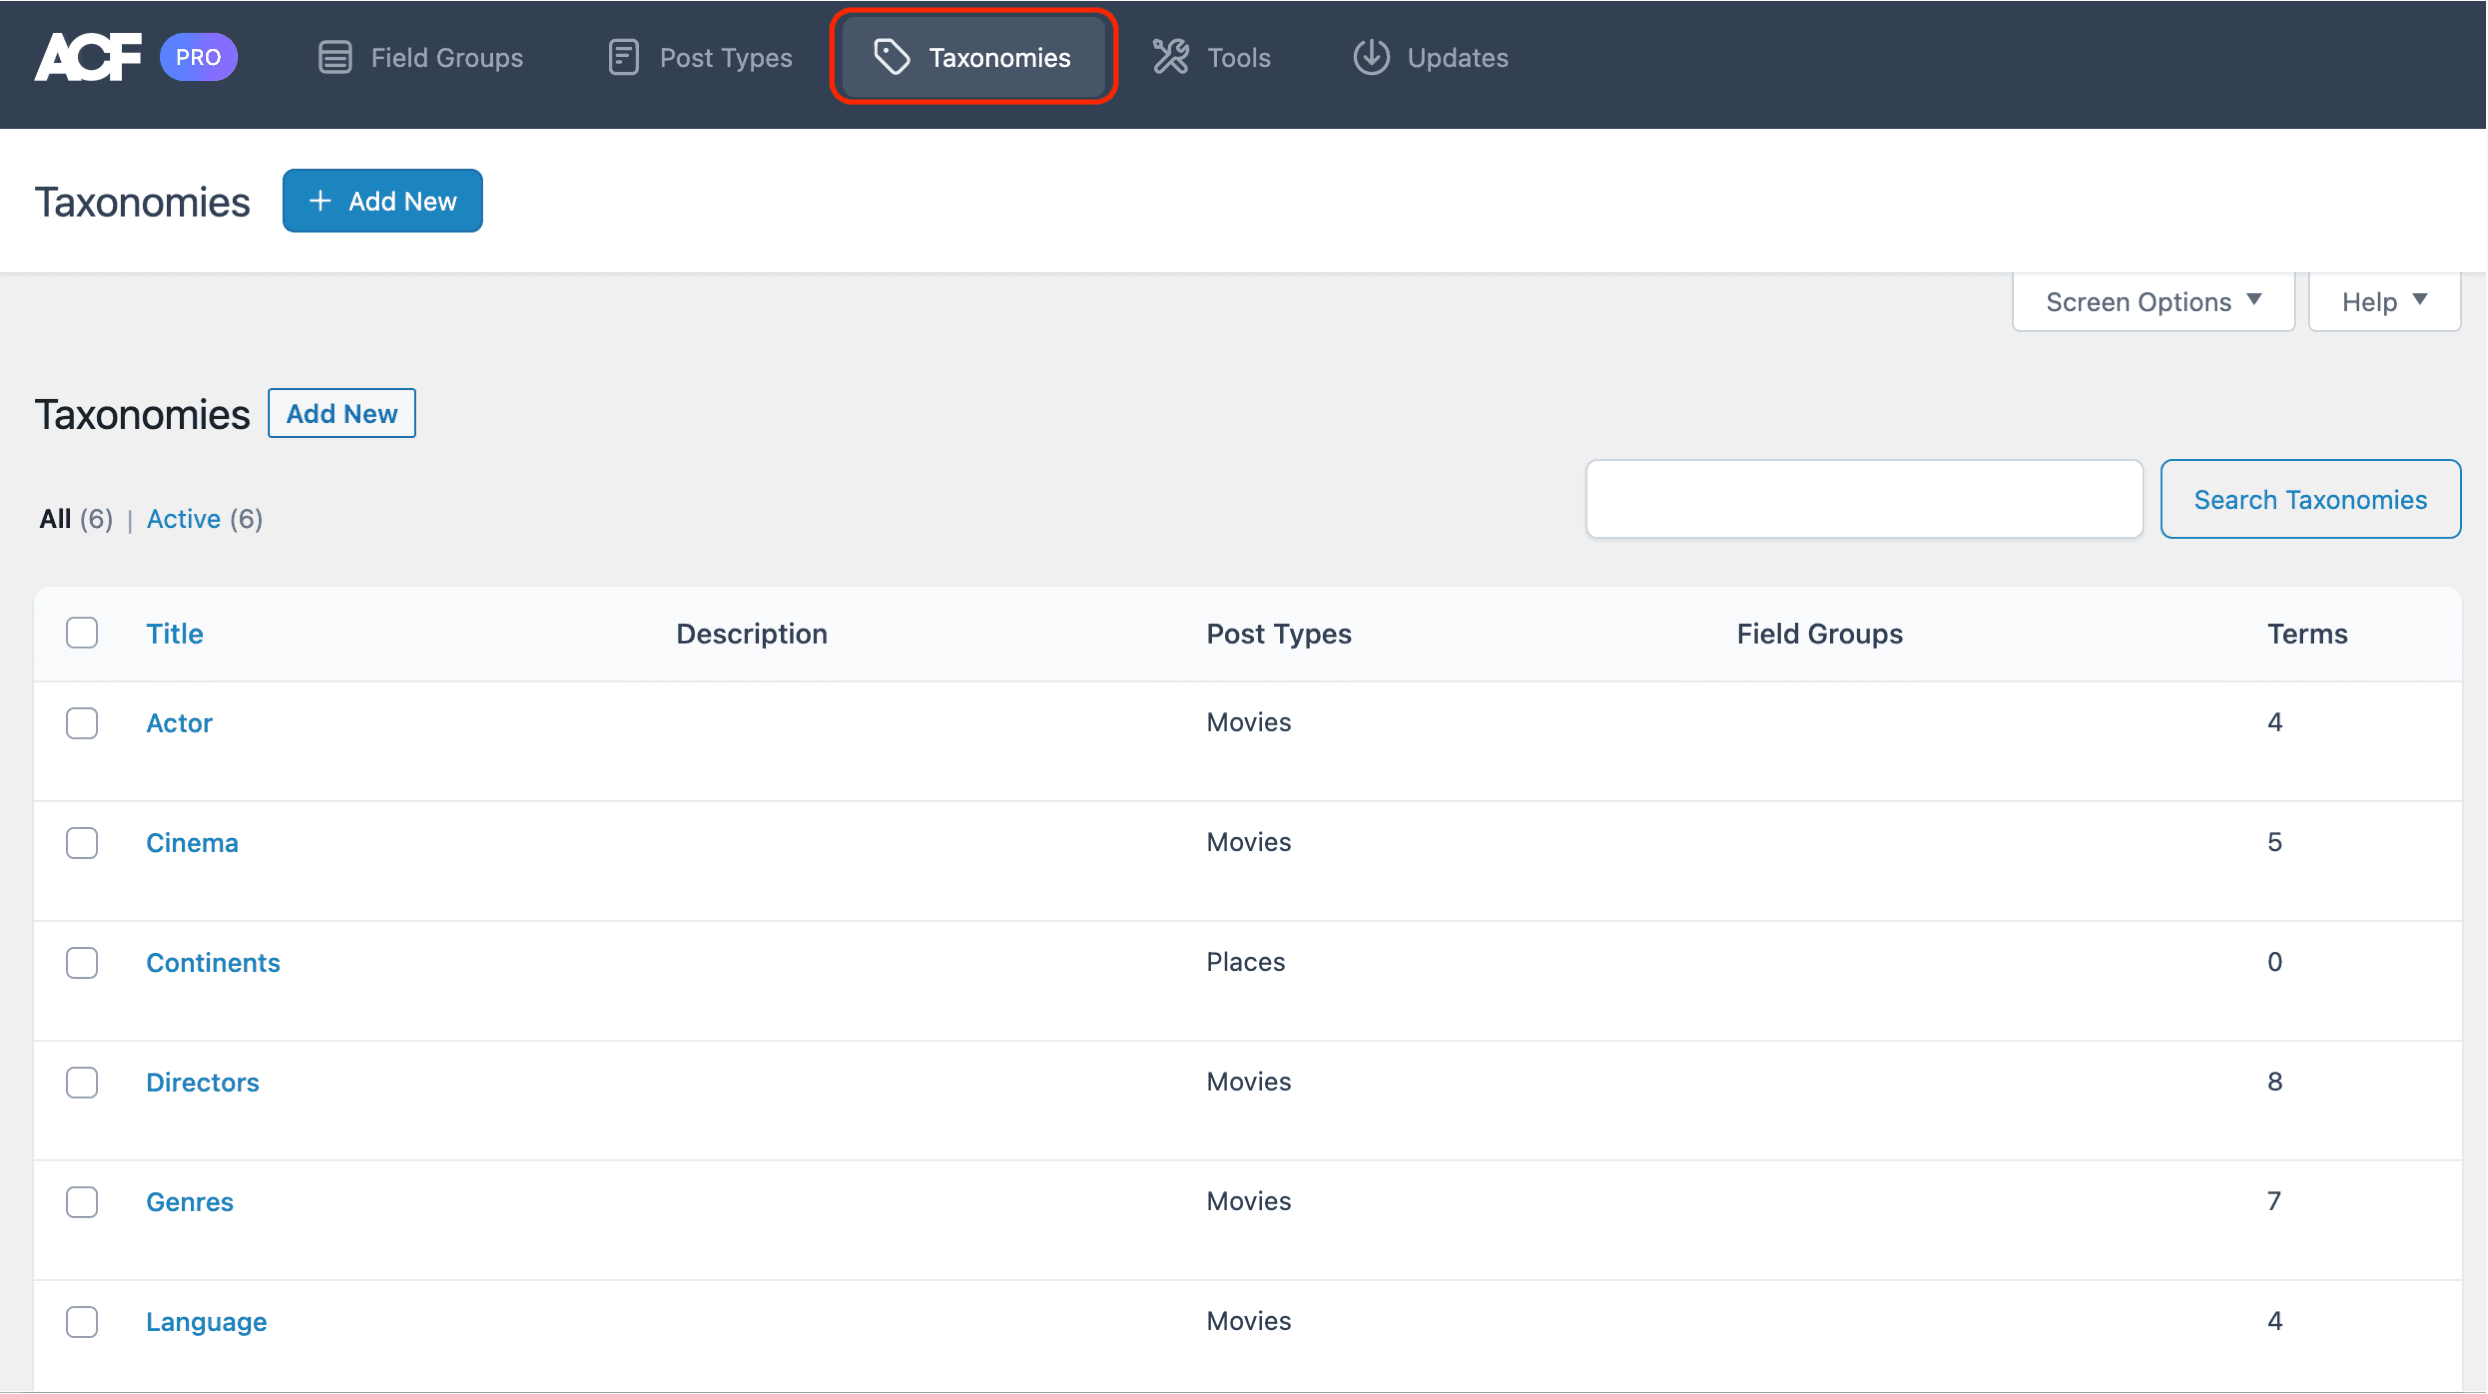
Task: Toggle the Actor taxonomy checkbox
Action: tap(80, 723)
